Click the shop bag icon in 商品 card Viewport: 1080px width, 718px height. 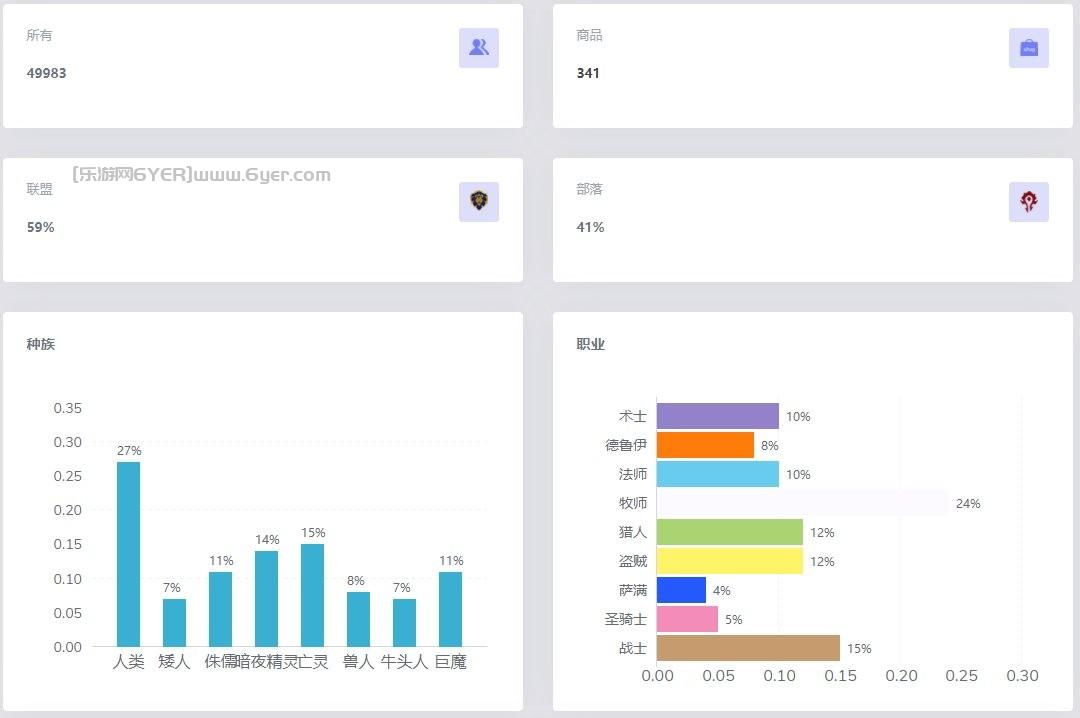1028,48
